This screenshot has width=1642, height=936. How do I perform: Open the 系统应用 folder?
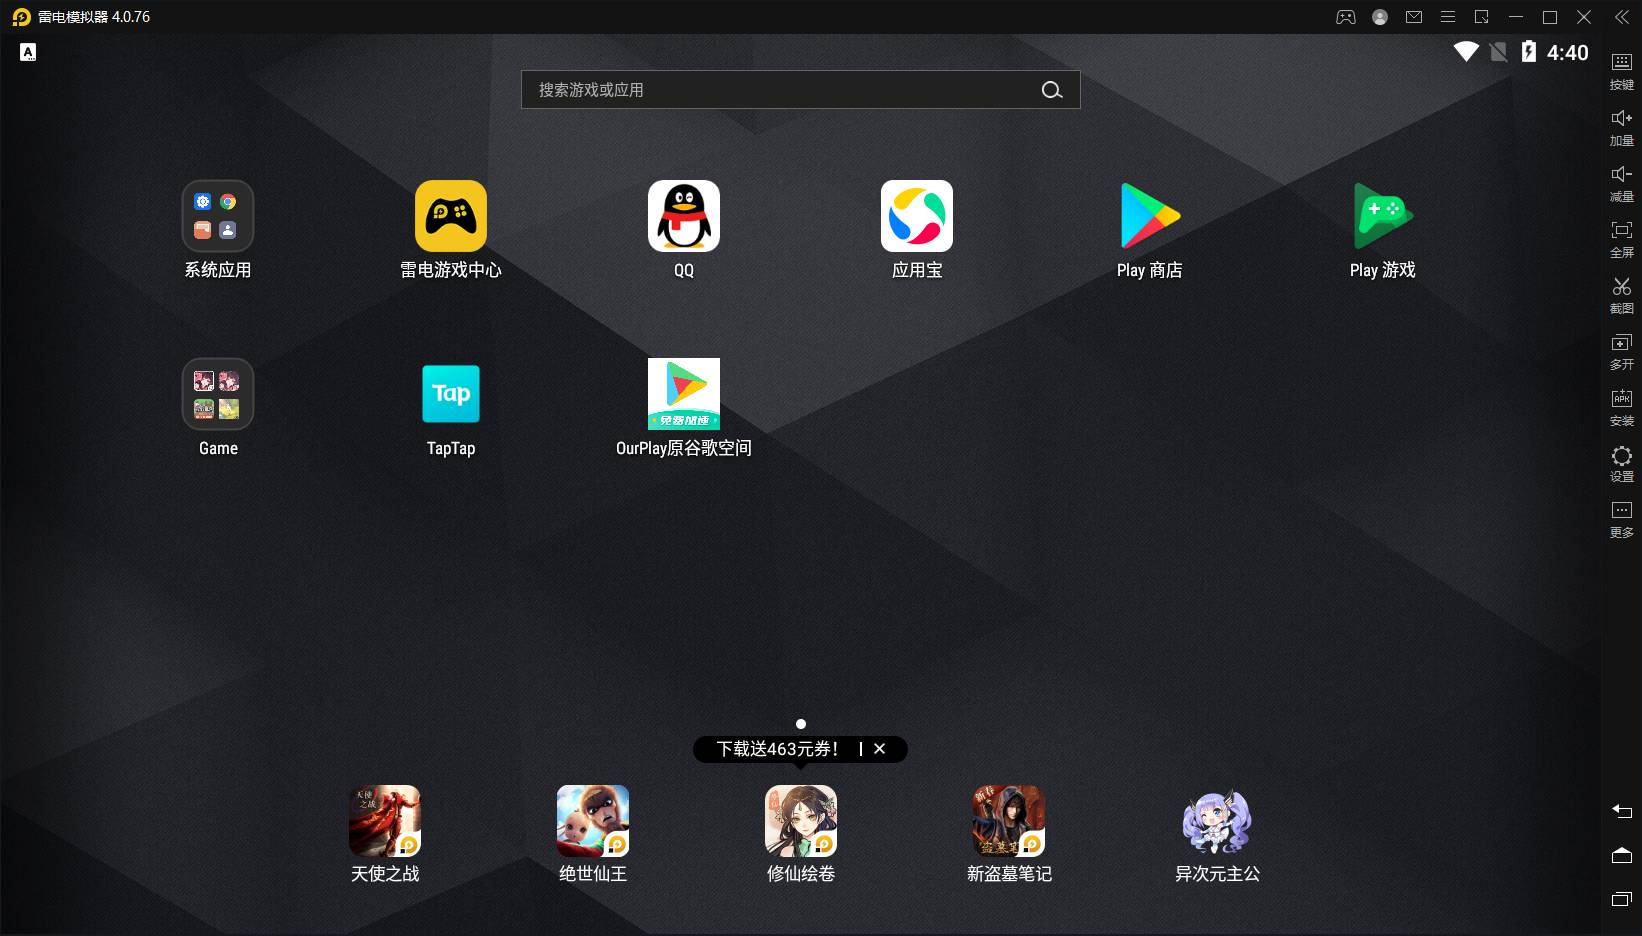(x=218, y=216)
